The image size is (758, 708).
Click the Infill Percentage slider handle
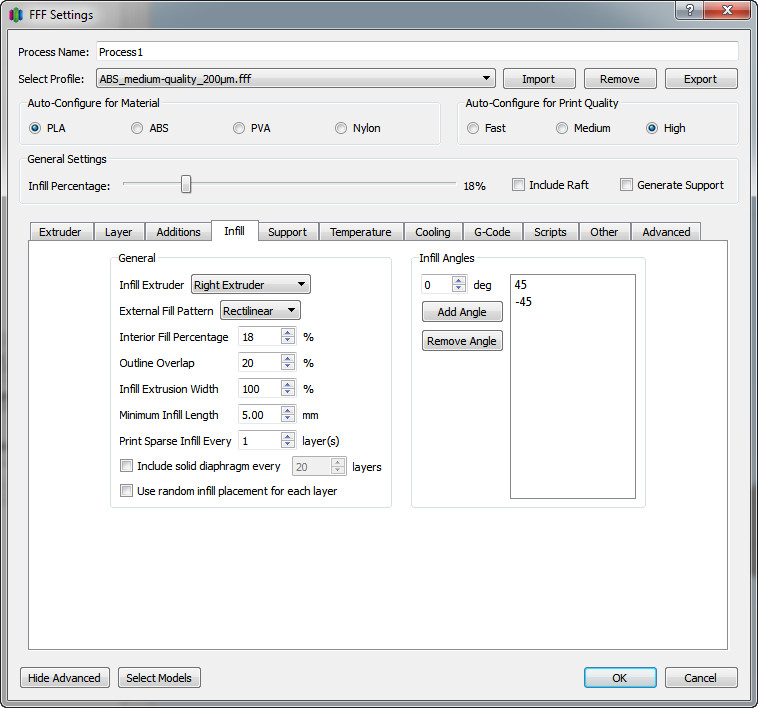[186, 185]
